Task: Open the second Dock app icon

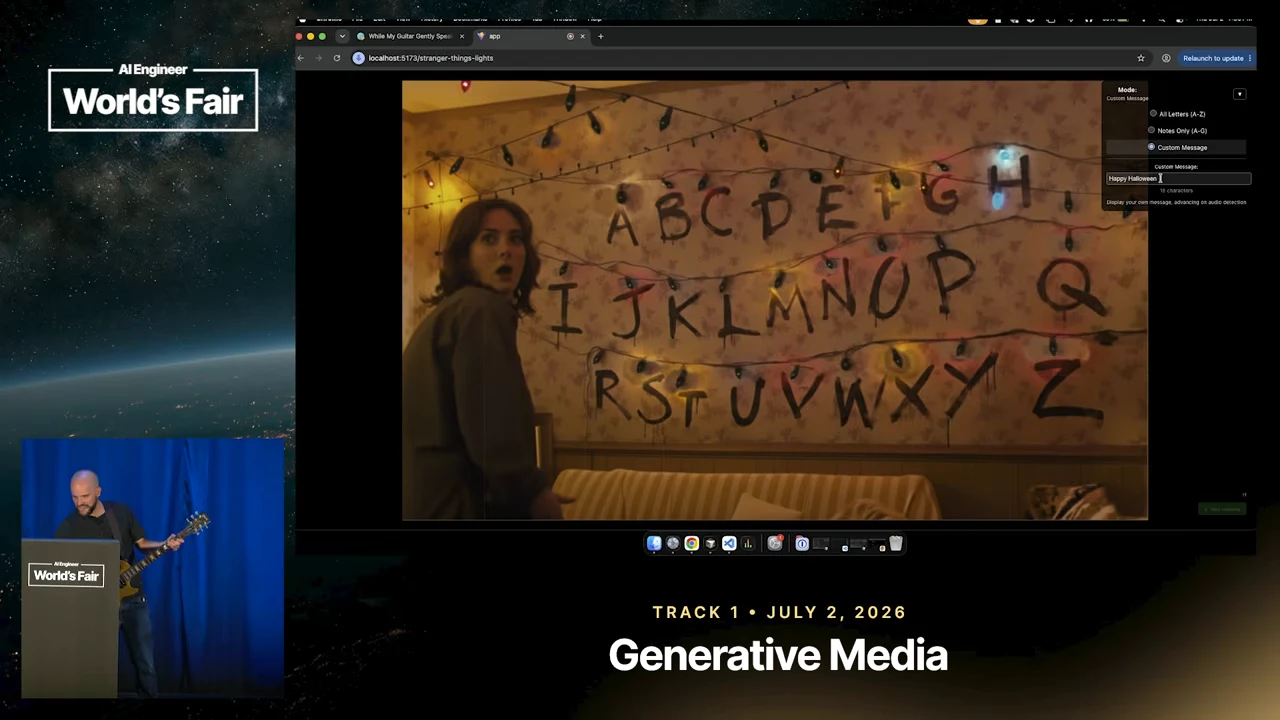Action: coord(673,543)
